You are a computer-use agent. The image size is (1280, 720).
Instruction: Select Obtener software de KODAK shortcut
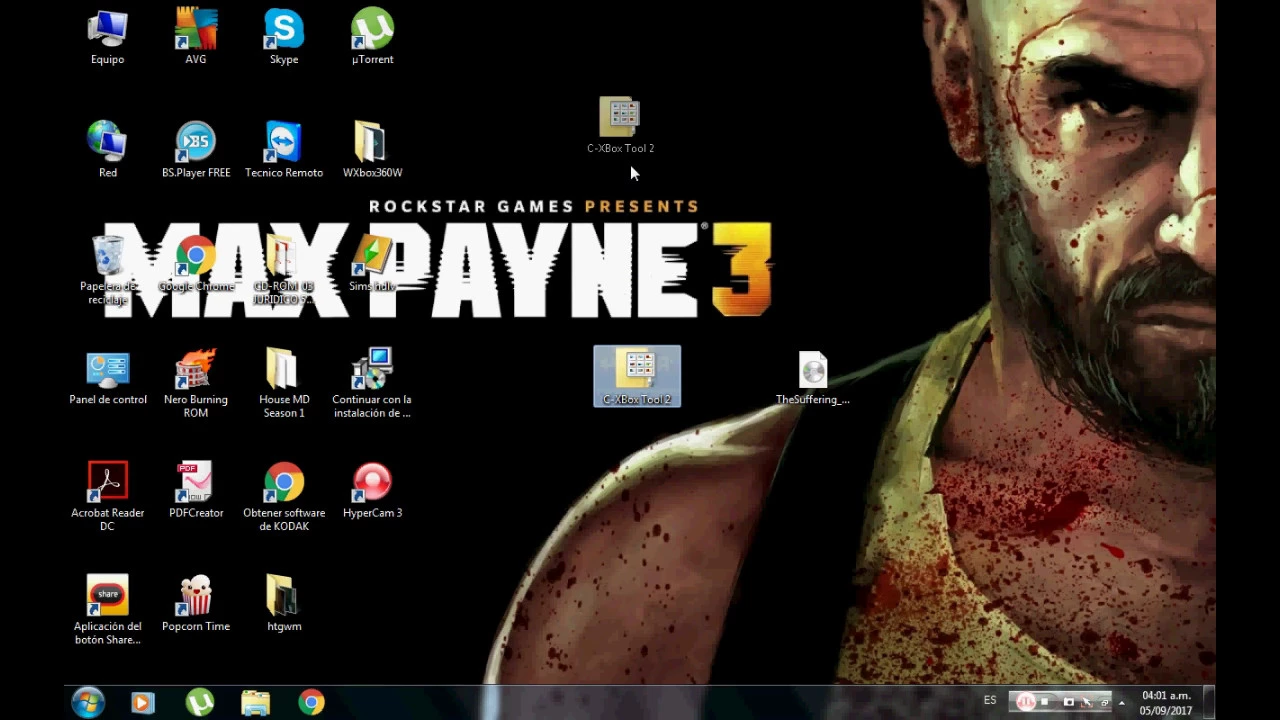pyautogui.click(x=284, y=496)
